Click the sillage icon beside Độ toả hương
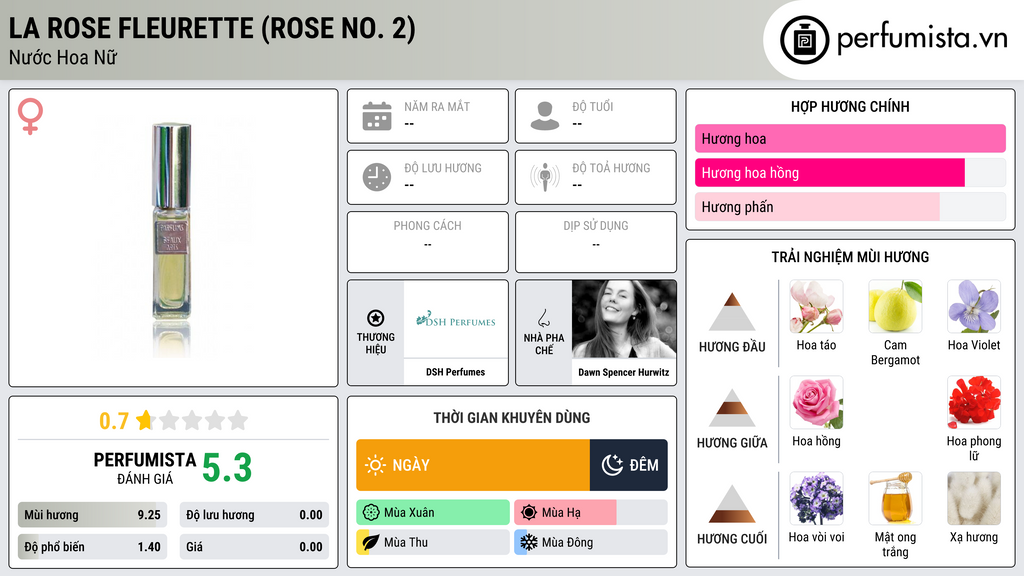The height and width of the screenshot is (576, 1024). (x=545, y=177)
